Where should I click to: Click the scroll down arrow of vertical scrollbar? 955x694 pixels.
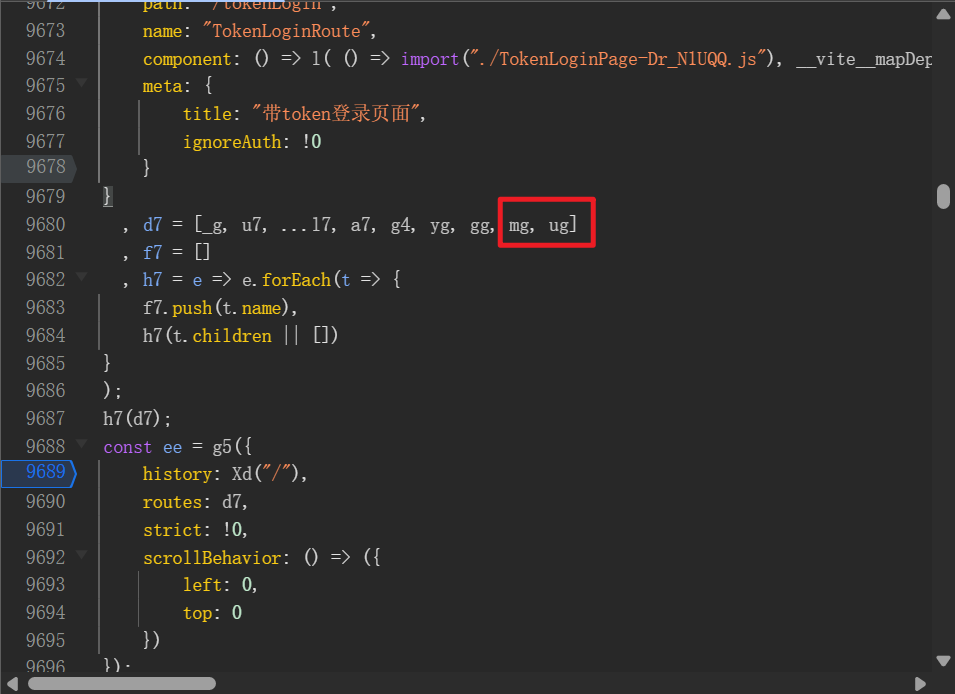(942, 660)
